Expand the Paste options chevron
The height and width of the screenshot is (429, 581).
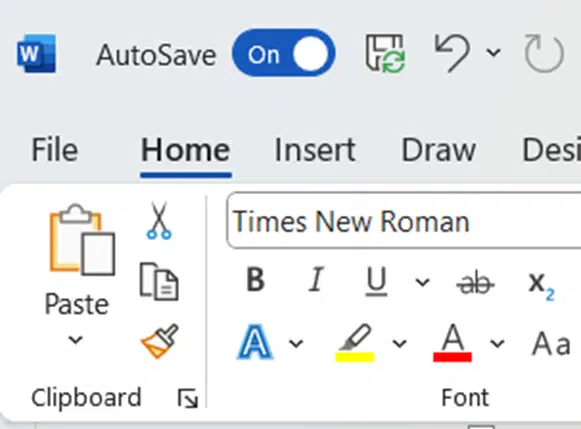pos(76,339)
